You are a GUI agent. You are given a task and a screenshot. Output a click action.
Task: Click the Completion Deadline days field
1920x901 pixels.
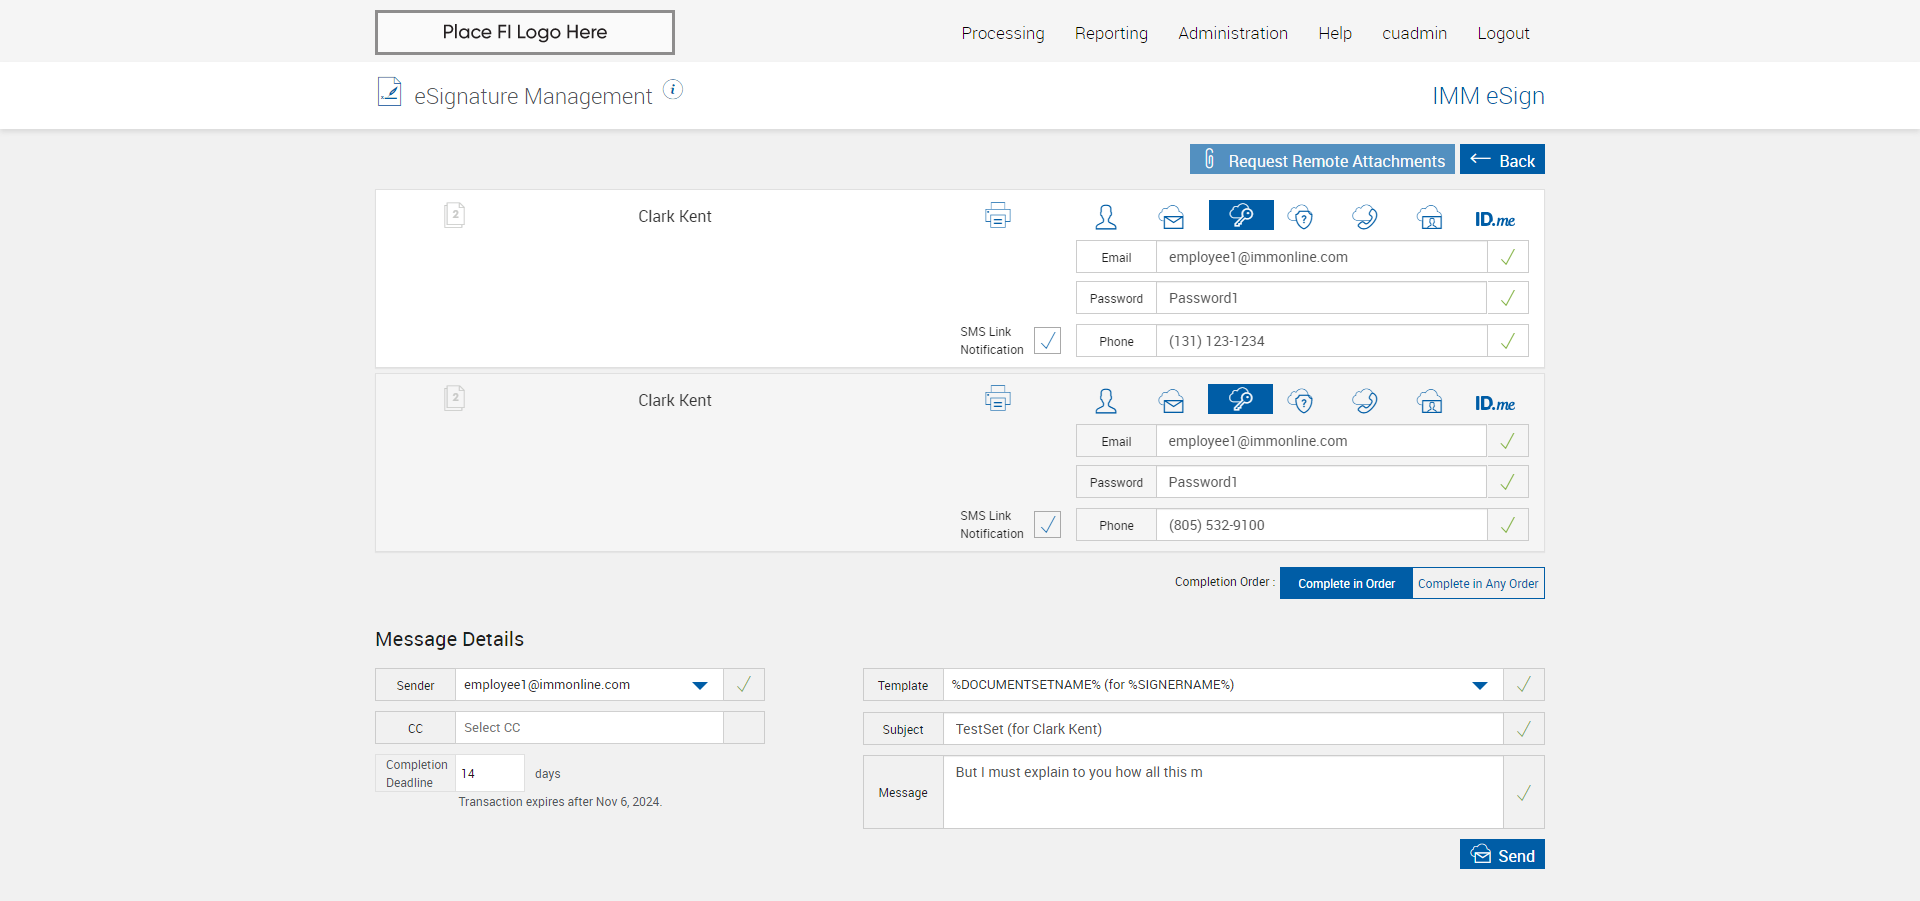(x=489, y=774)
